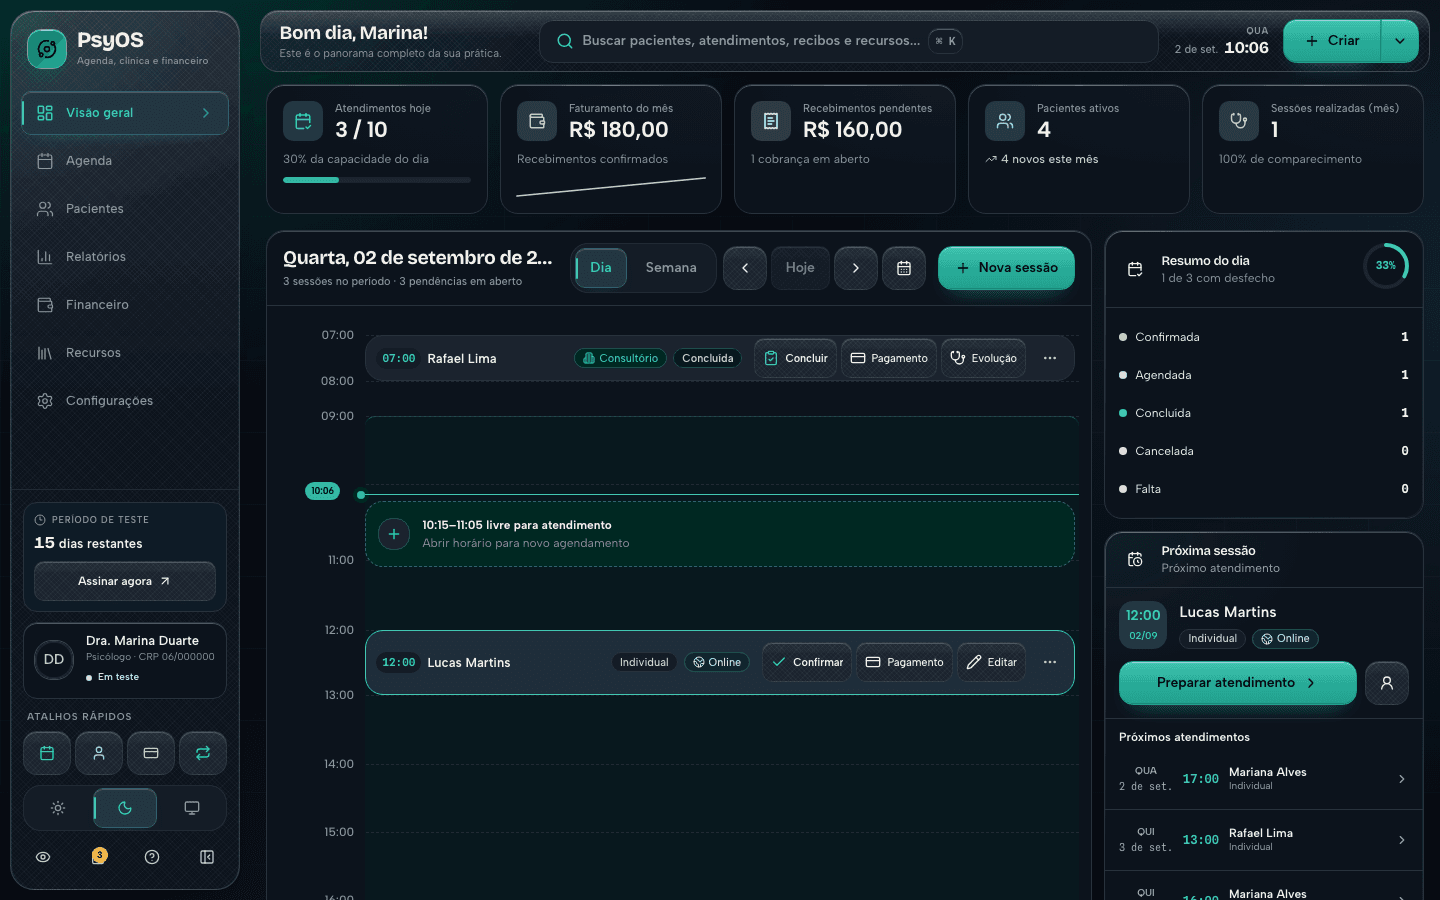Screen dimensions: 1440x900
Task: Click the Resumo do dia calendar icon
Action: click(1135, 269)
